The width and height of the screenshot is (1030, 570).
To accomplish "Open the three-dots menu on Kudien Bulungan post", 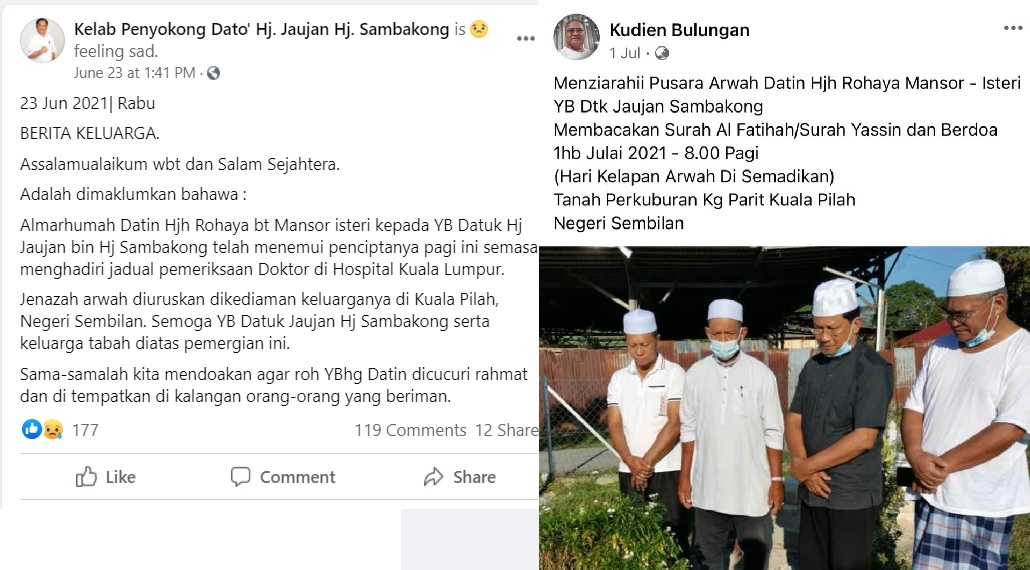I will click(x=1013, y=28).
